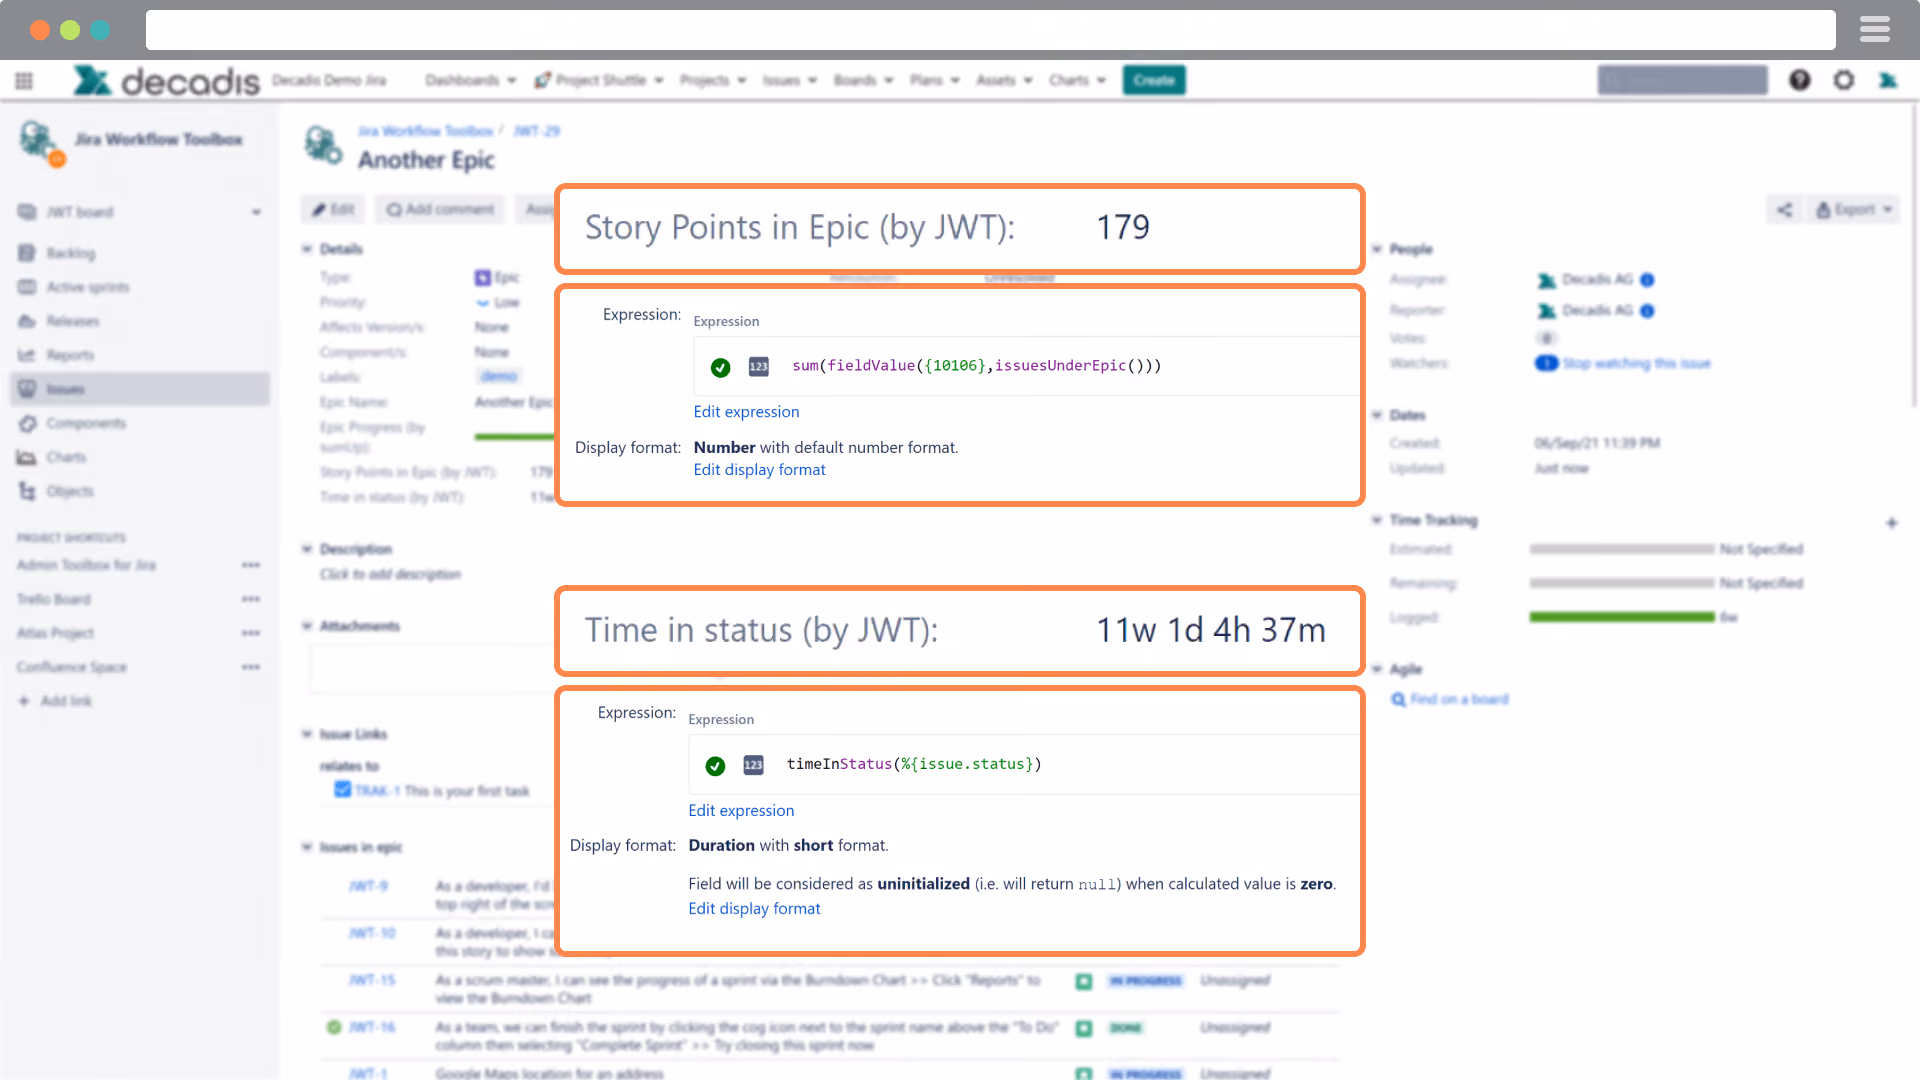The image size is (1920, 1080).
Task: Collapse the Issue Links section
Action: pos(307,734)
